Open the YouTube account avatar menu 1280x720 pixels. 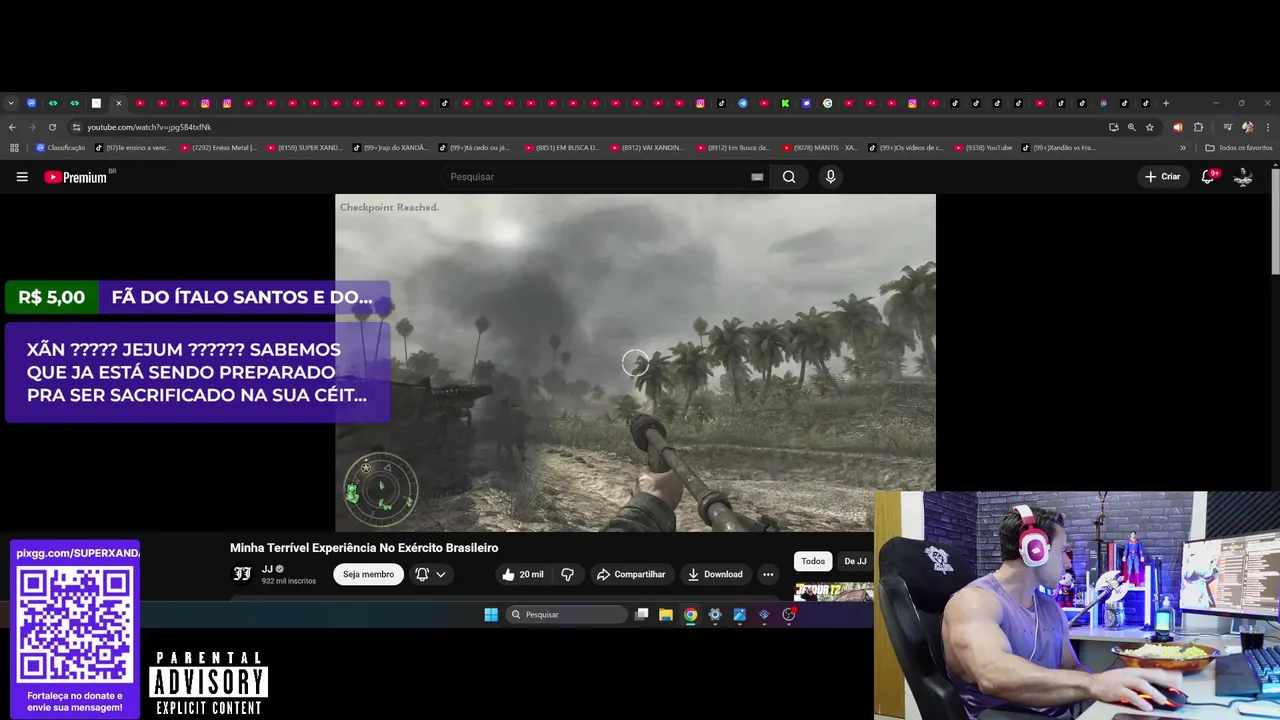1243,177
